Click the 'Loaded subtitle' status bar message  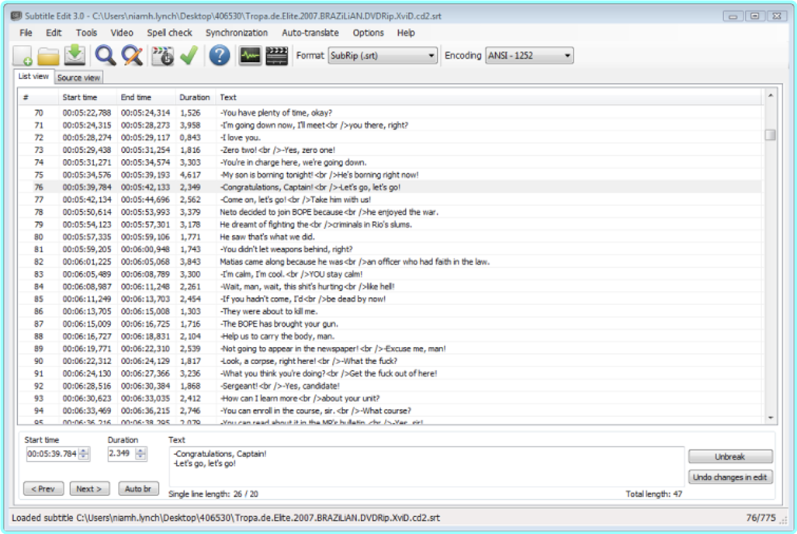coord(226,518)
